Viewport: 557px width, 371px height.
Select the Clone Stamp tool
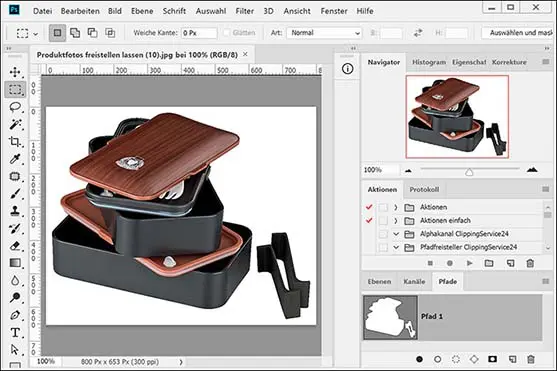click(15, 211)
